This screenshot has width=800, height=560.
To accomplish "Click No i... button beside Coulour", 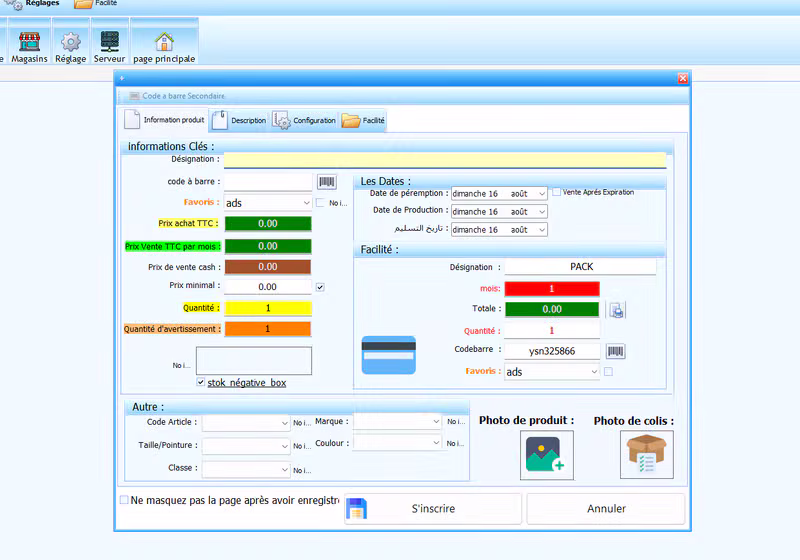I will 456,444.
